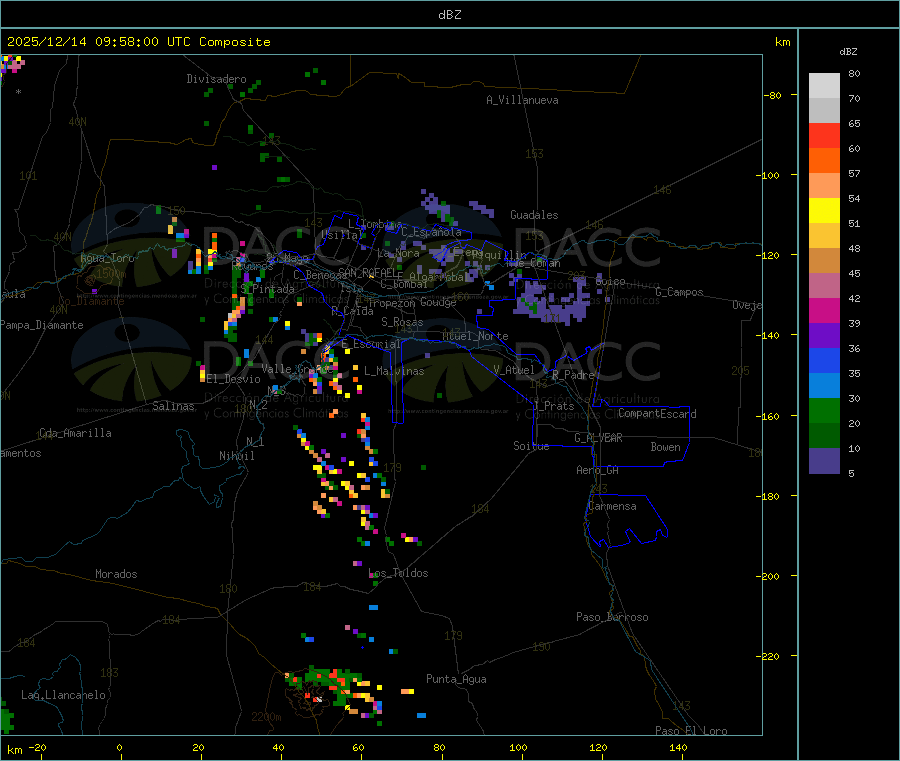Click the 'El_Desvio' map label
Viewport: 900px width, 761px height.
234,379
